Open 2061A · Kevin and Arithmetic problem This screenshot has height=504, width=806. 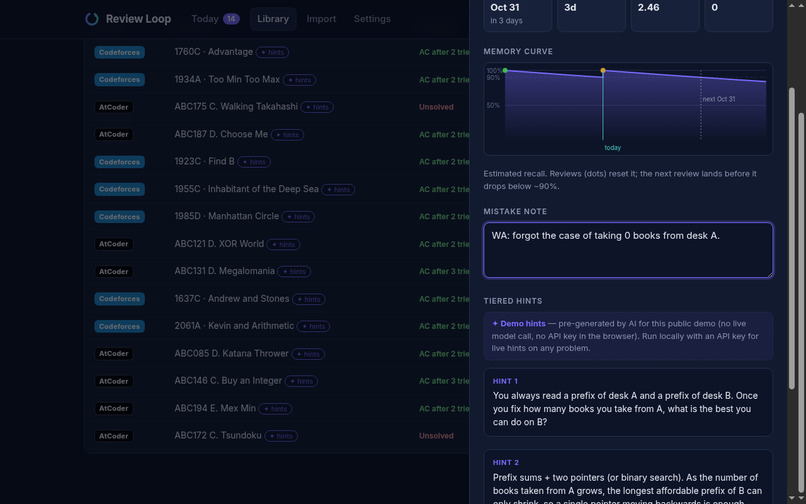coord(234,326)
